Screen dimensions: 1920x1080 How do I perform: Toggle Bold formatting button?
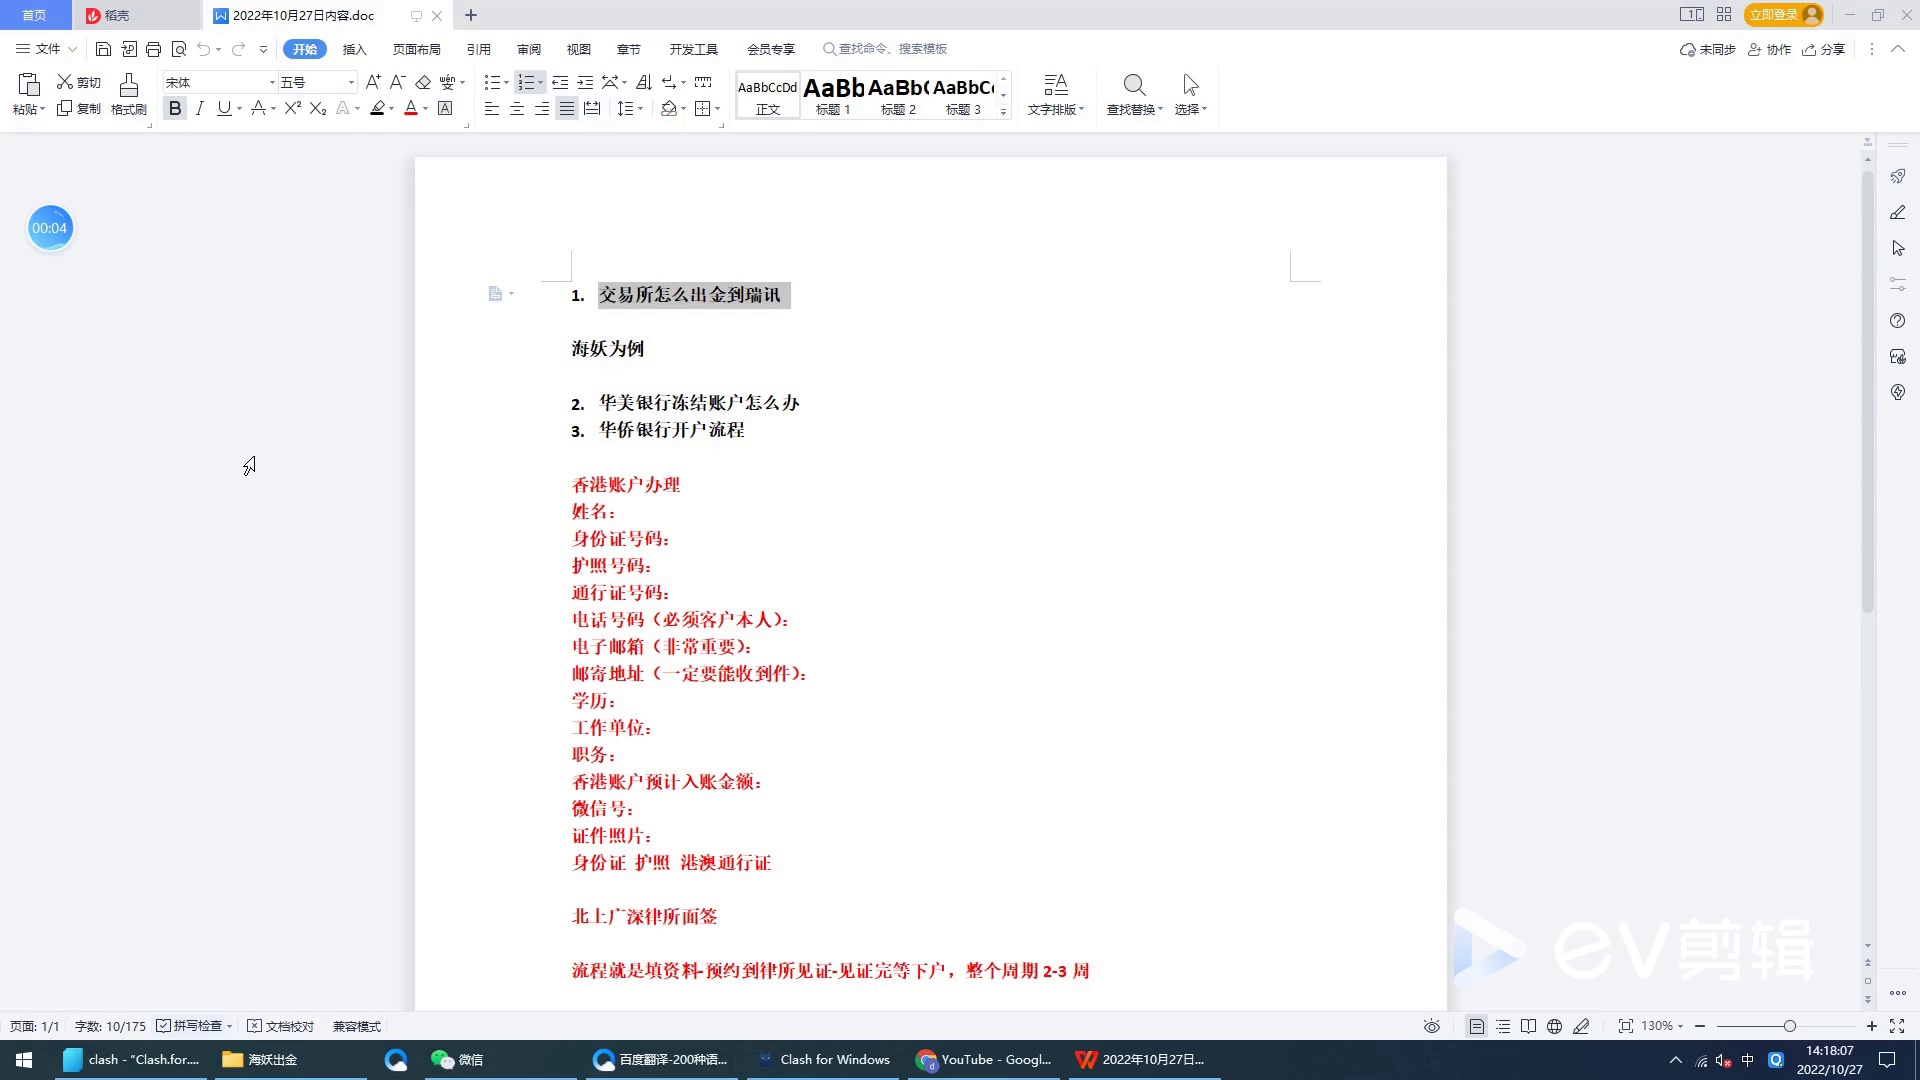point(175,108)
